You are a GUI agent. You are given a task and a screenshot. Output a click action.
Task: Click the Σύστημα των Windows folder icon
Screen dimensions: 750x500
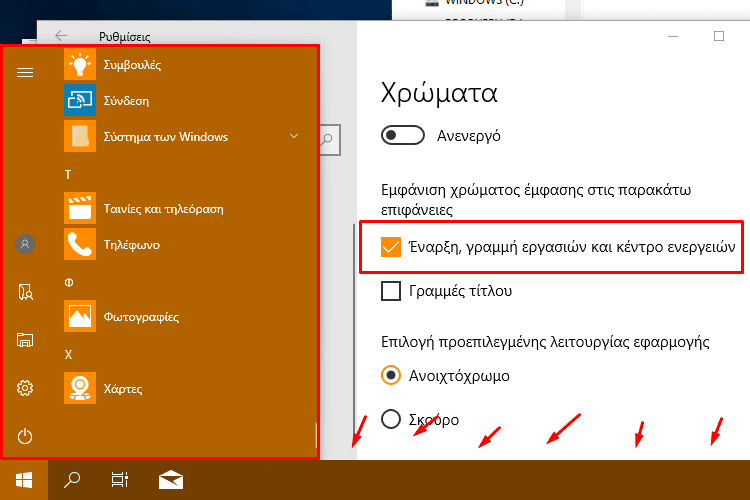(x=80, y=136)
